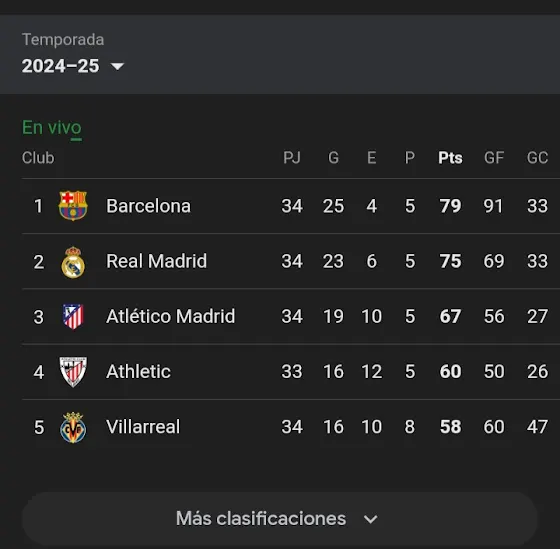Click the GF column header
This screenshot has height=549, width=560.
(494, 158)
